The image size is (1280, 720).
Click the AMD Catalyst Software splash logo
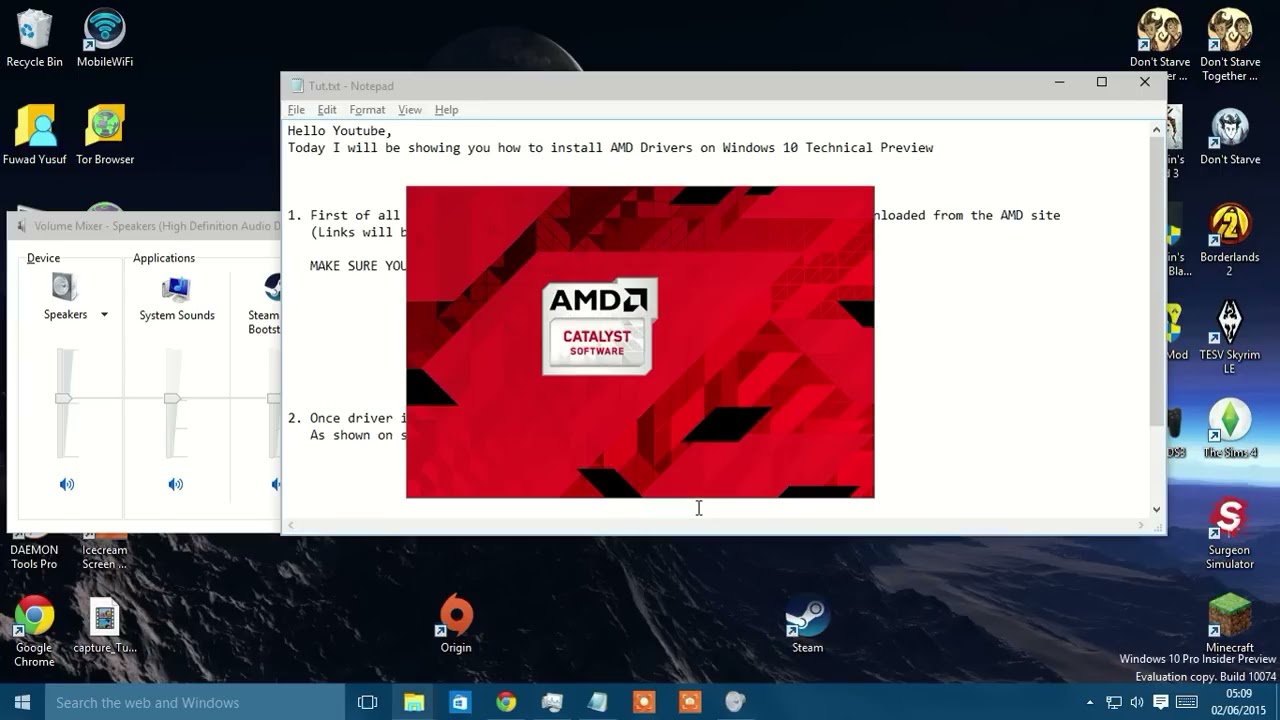point(599,326)
